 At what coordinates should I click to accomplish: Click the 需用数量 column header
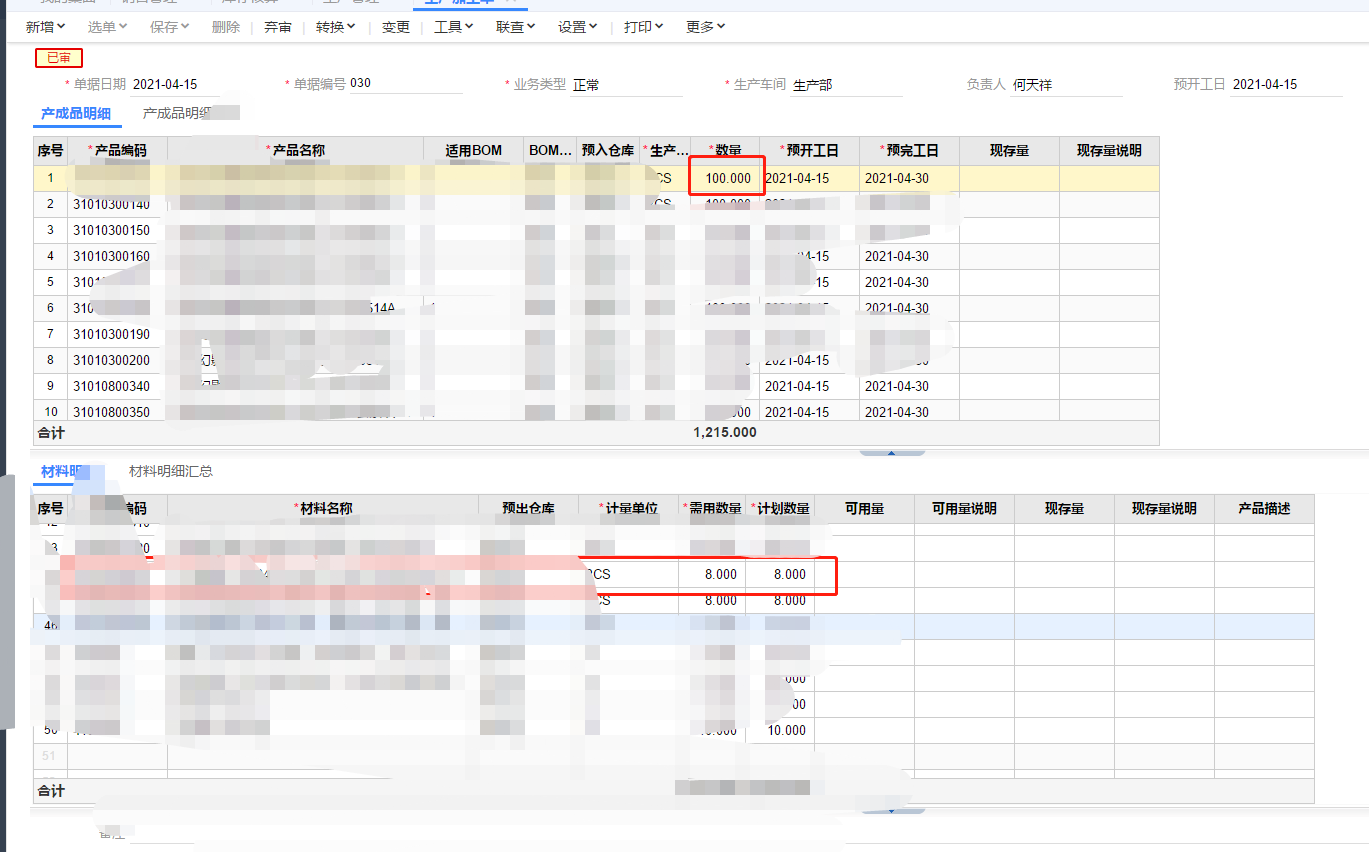click(712, 508)
